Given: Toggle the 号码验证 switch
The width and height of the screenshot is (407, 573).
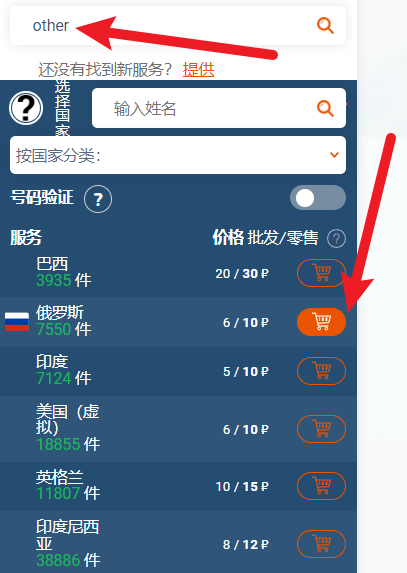Looking at the screenshot, I should (x=318, y=198).
